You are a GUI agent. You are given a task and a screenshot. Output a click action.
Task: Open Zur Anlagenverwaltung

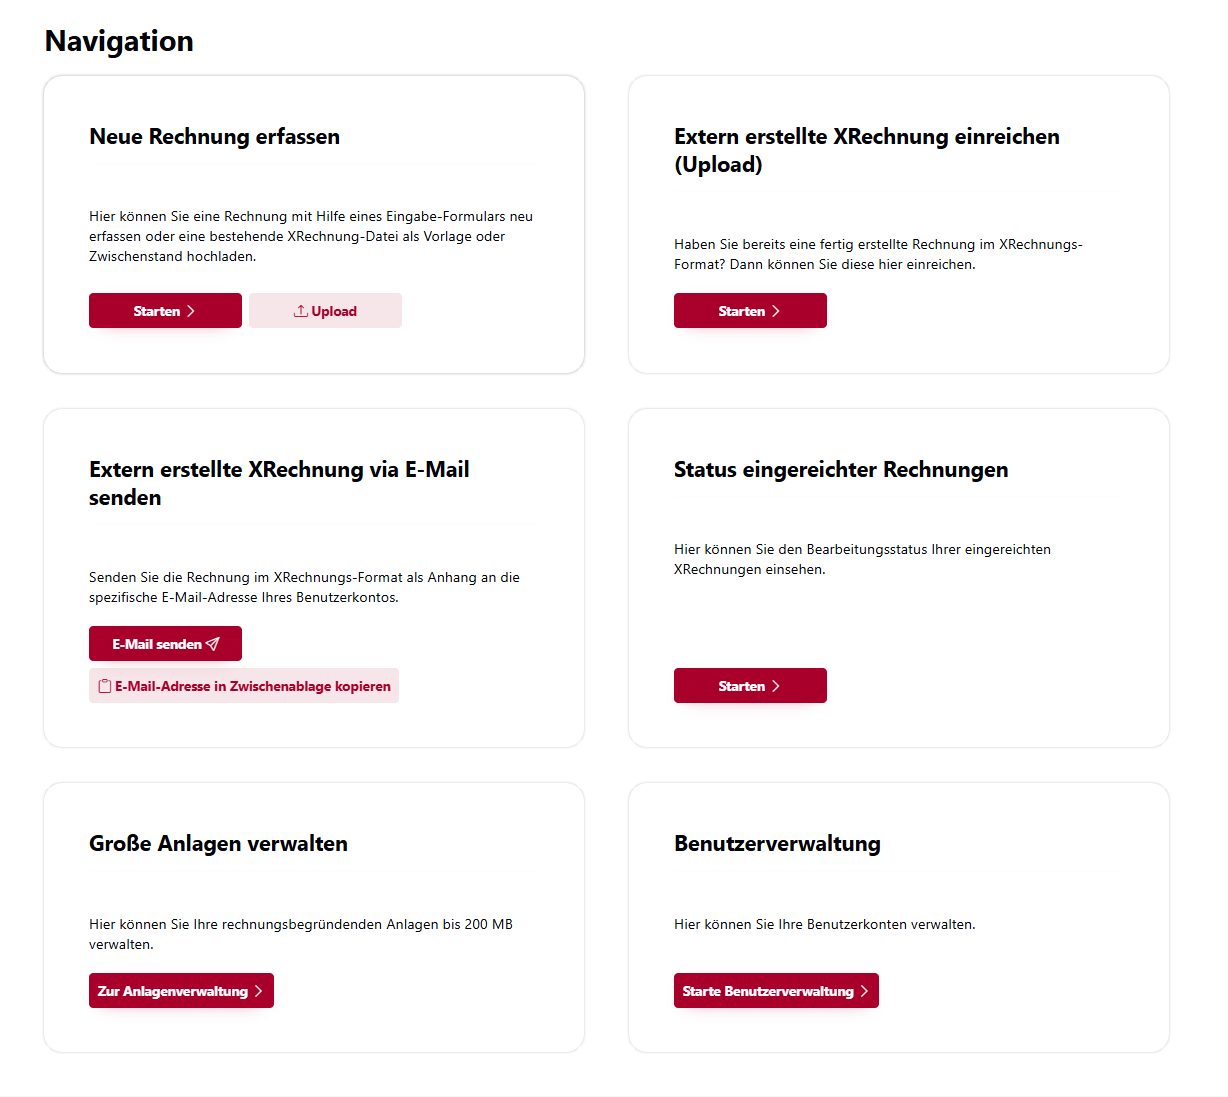(181, 991)
